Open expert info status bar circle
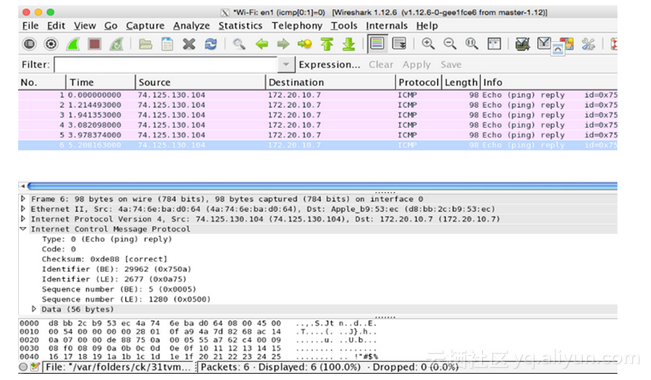 coord(24,367)
